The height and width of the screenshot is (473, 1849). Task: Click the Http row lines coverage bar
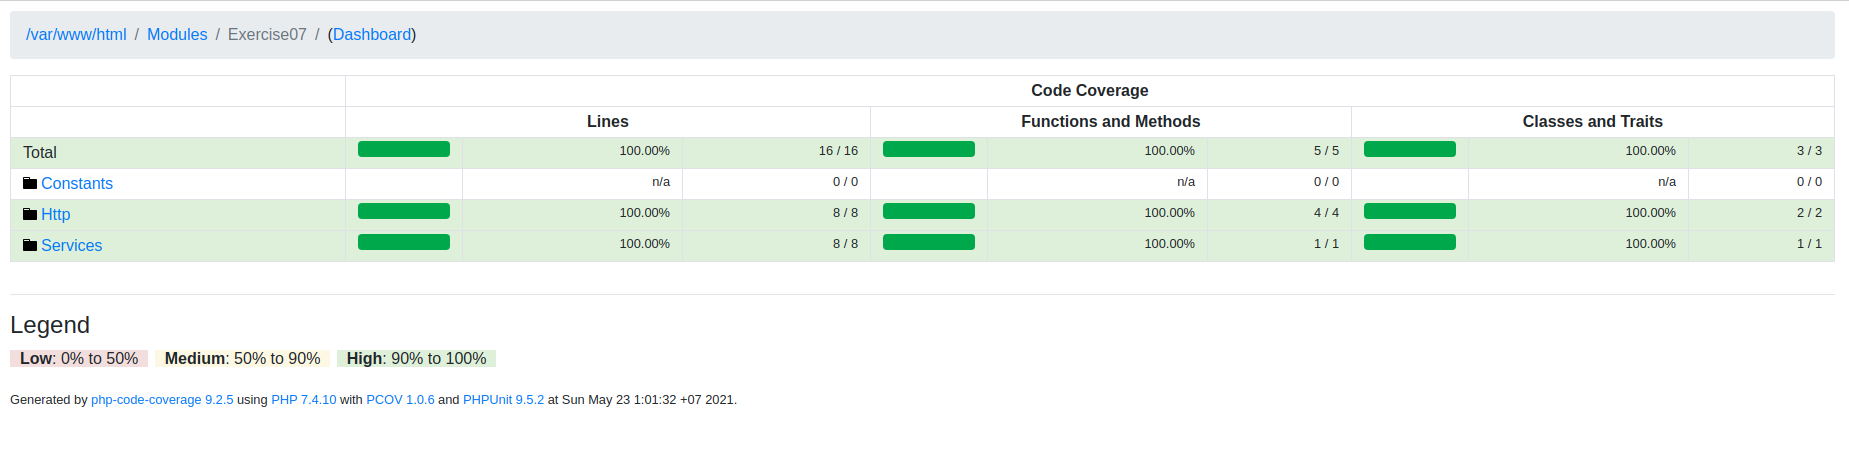pos(404,211)
